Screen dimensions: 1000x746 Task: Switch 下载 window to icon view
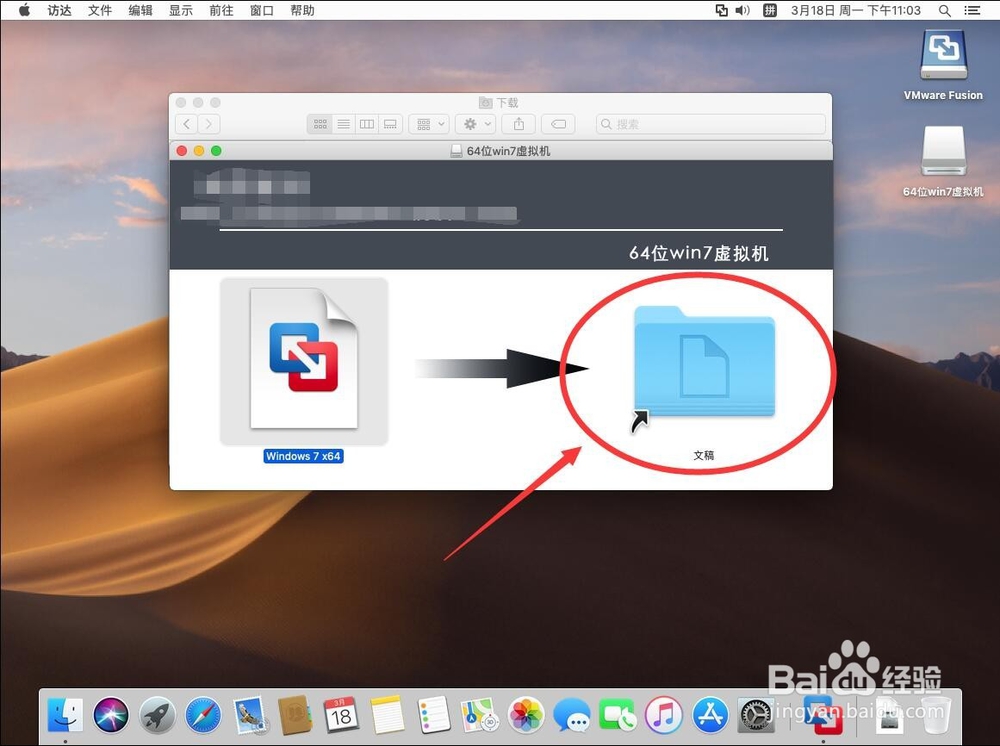pyautogui.click(x=320, y=124)
